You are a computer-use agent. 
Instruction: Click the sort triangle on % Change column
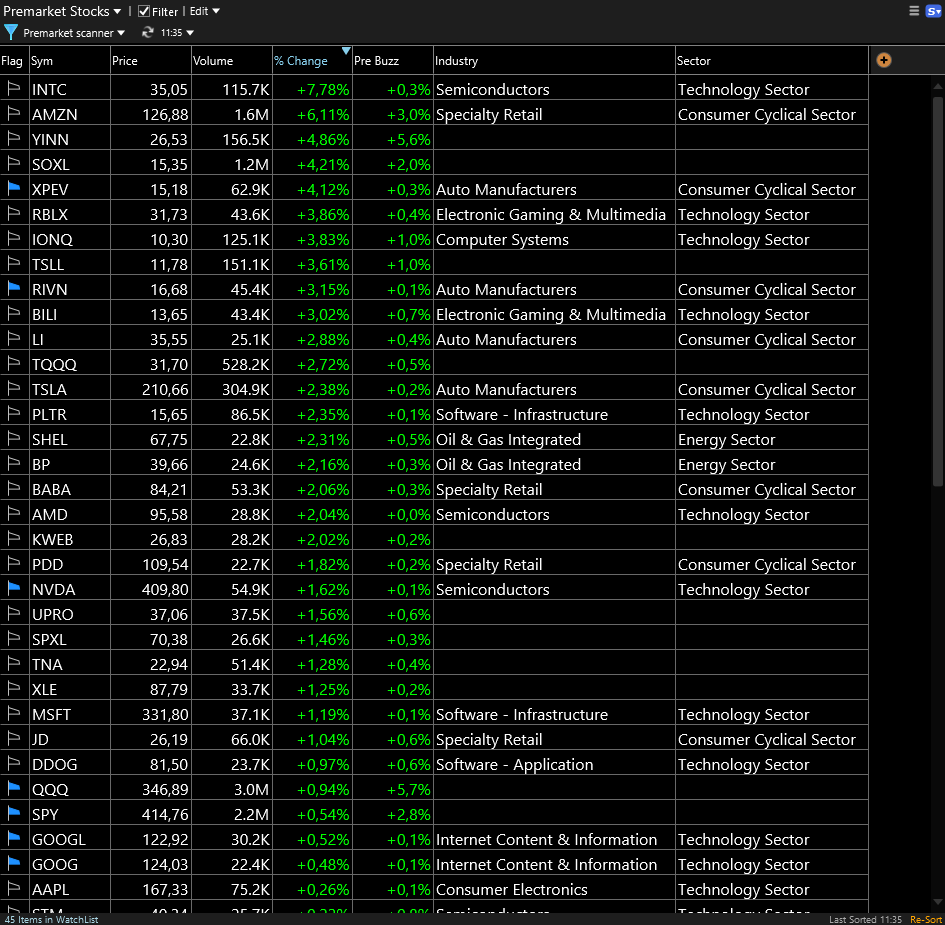[x=346, y=51]
